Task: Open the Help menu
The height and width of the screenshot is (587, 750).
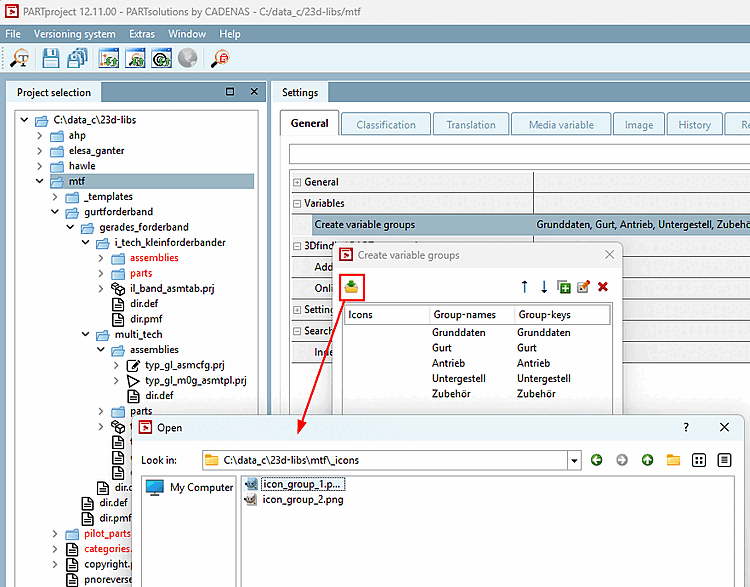Action: (x=230, y=34)
